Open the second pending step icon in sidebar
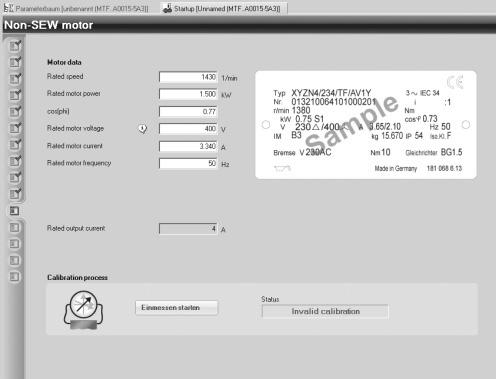 14,244
